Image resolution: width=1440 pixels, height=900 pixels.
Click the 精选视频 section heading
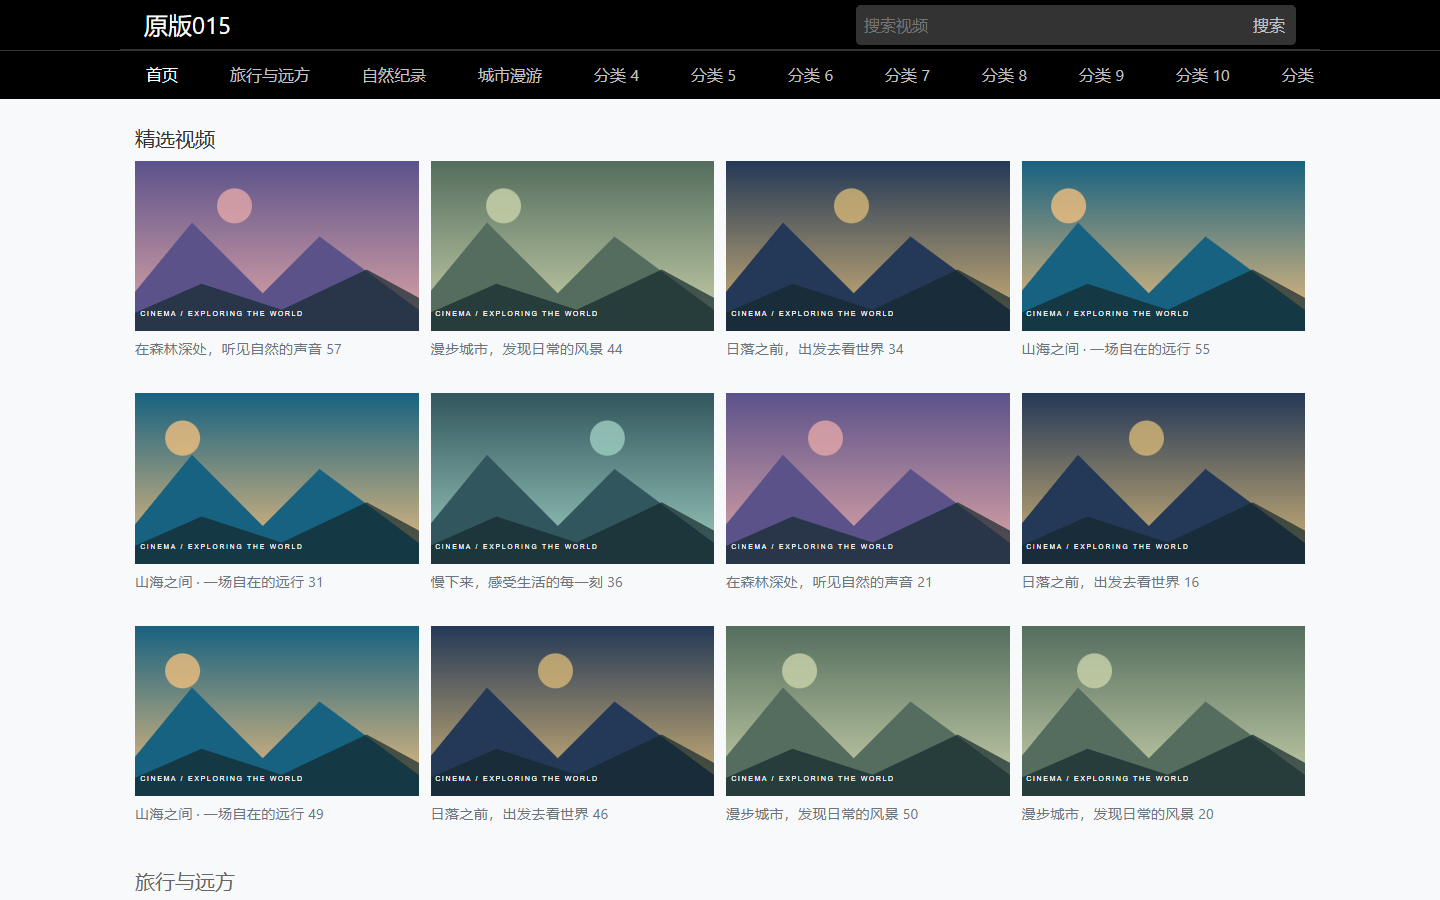click(x=175, y=139)
